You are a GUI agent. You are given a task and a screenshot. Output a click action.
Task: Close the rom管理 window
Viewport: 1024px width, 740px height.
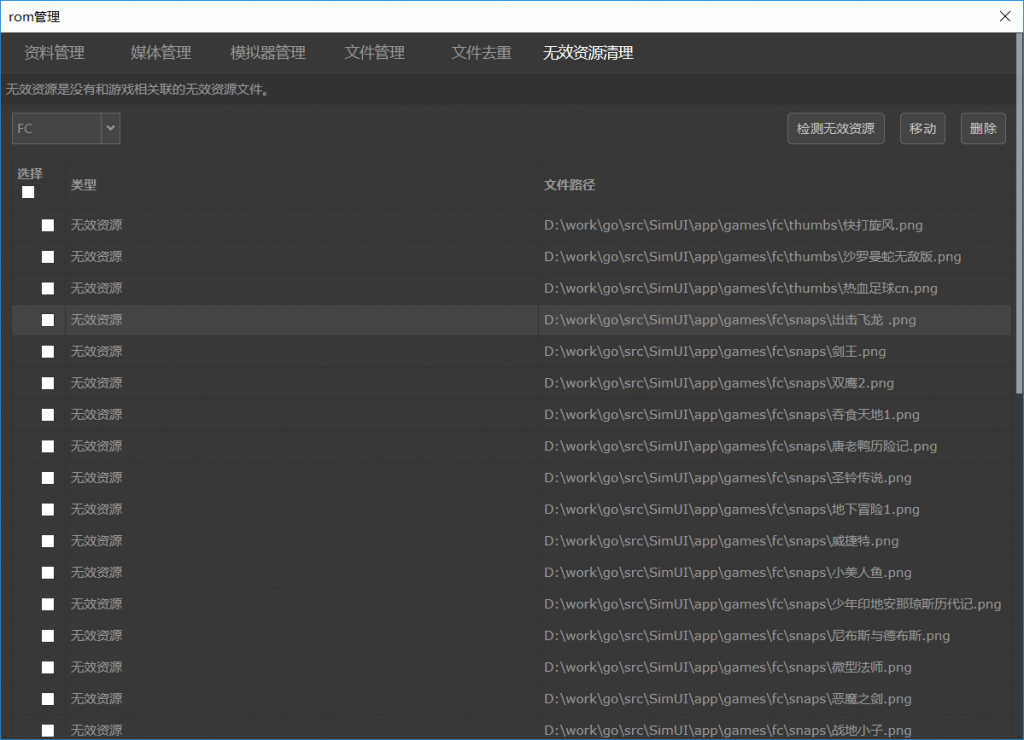click(x=1005, y=16)
